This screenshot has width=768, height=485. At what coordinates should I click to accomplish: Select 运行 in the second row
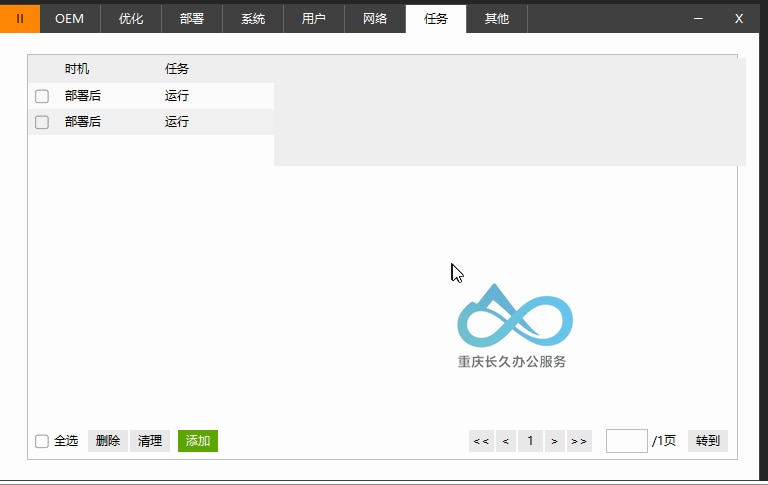[177, 121]
